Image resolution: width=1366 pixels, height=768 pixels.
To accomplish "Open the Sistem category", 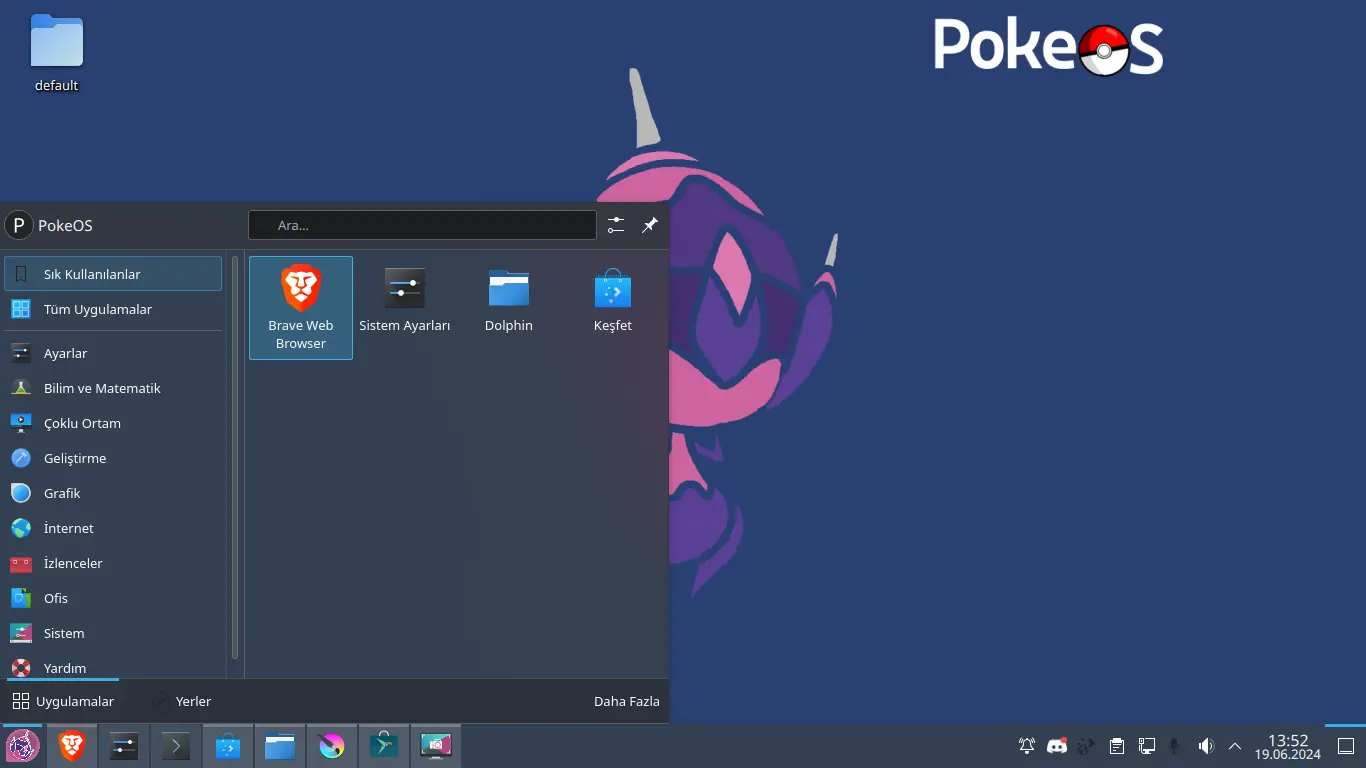I will (113, 633).
